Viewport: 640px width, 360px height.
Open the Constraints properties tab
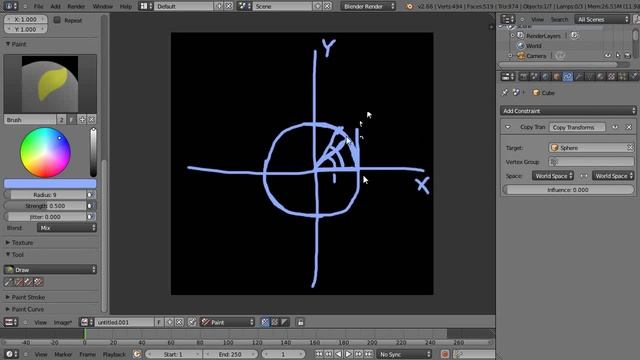567,77
